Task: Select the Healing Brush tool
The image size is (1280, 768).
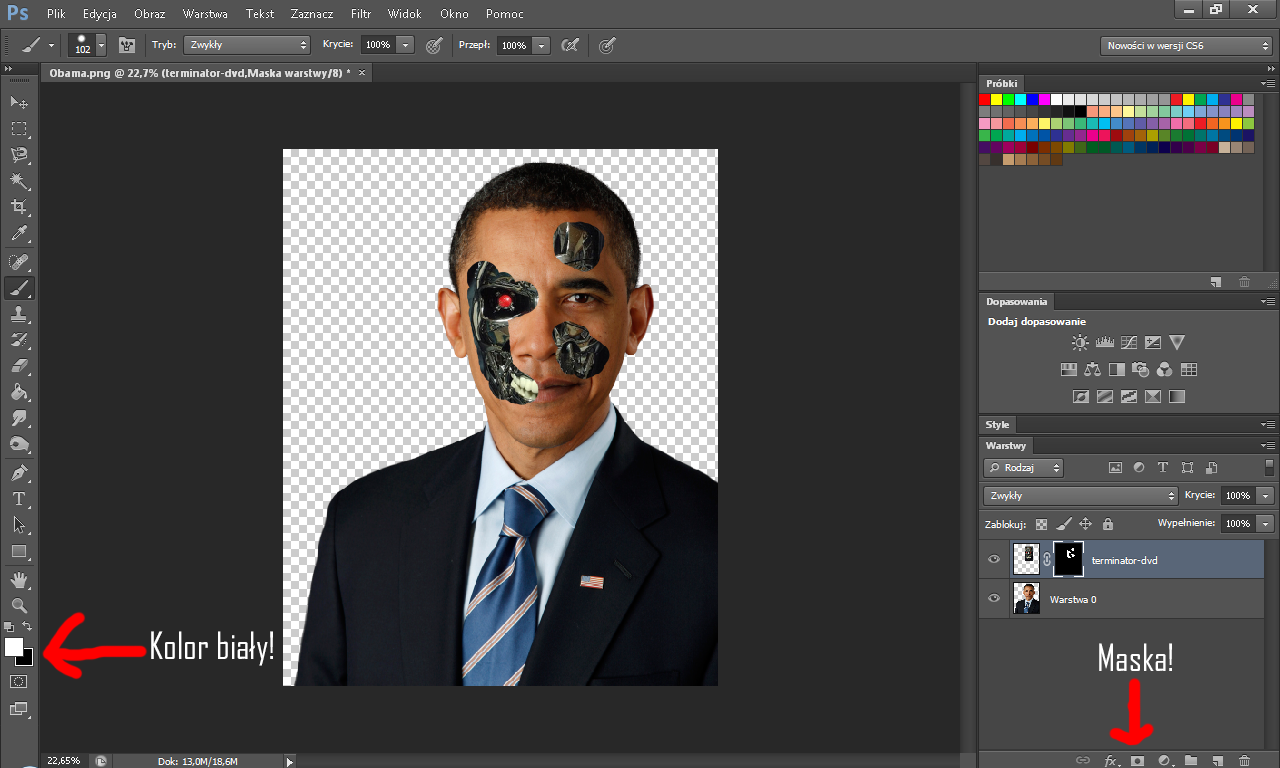Action: [19, 262]
